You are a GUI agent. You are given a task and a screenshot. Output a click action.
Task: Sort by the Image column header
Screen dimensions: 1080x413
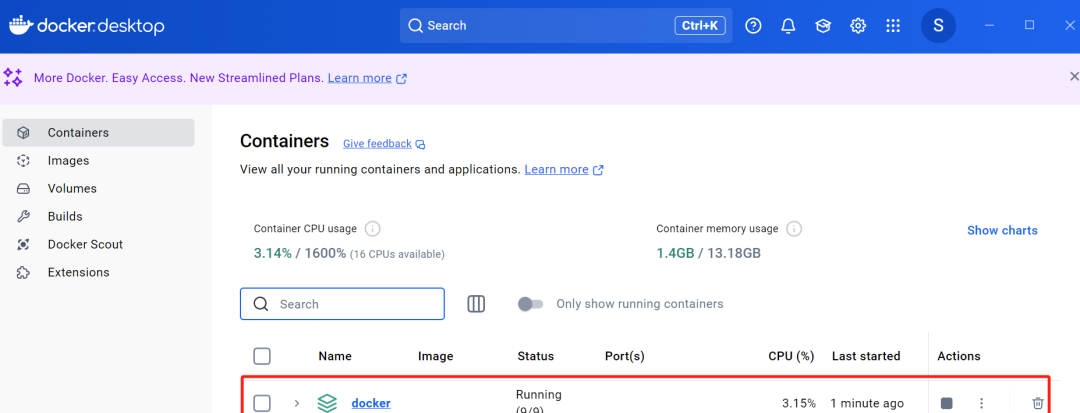click(x=435, y=356)
